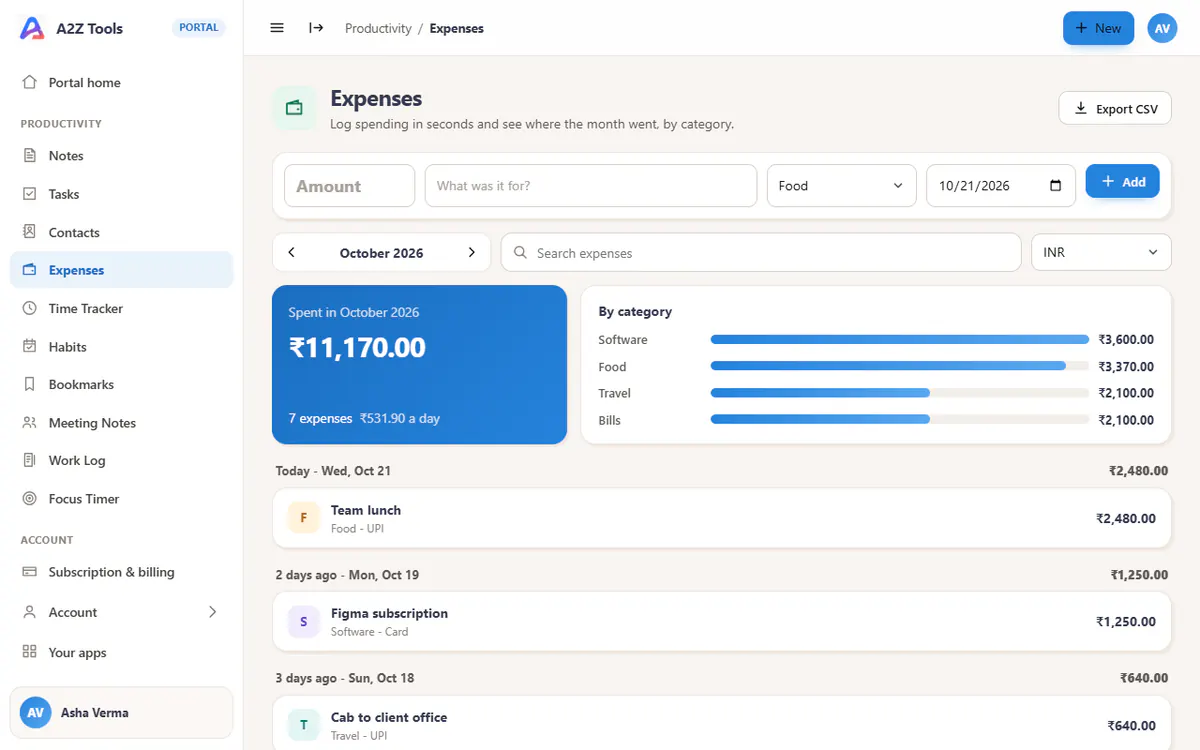Click the Travel category progress bar
Viewport: 1200px width, 750px height.
[x=899, y=393]
